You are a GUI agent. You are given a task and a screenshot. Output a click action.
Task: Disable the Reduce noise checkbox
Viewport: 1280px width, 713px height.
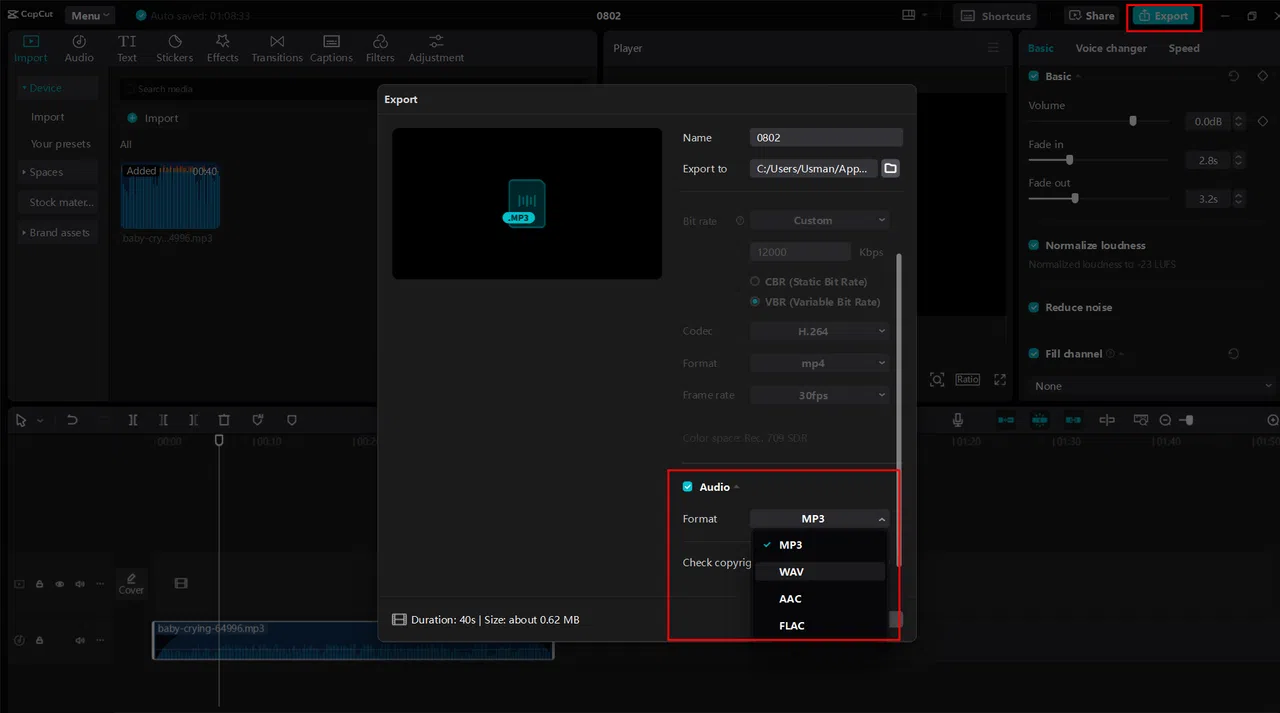pyautogui.click(x=1034, y=307)
